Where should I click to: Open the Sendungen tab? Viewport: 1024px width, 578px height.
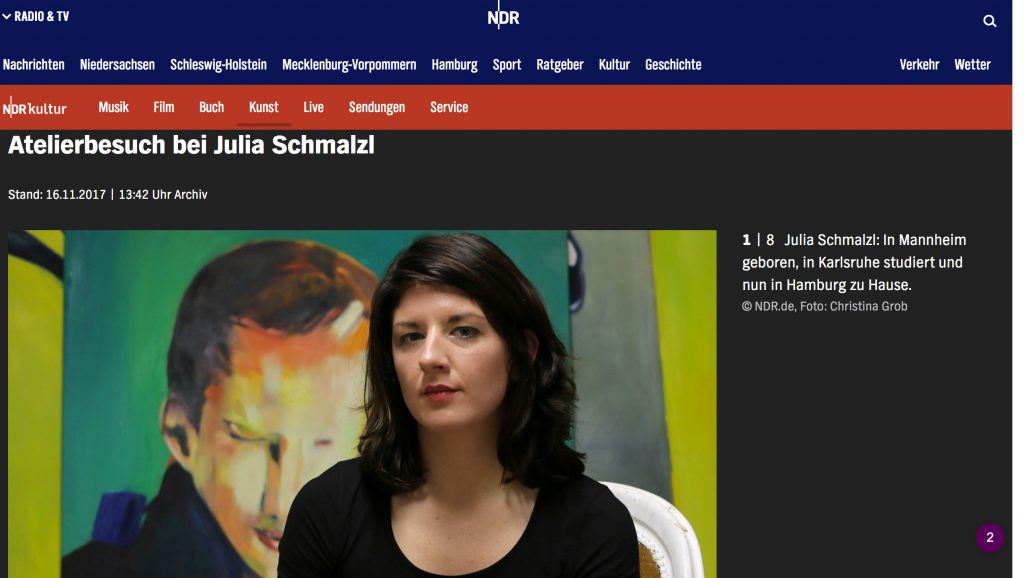tap(377, 107)
